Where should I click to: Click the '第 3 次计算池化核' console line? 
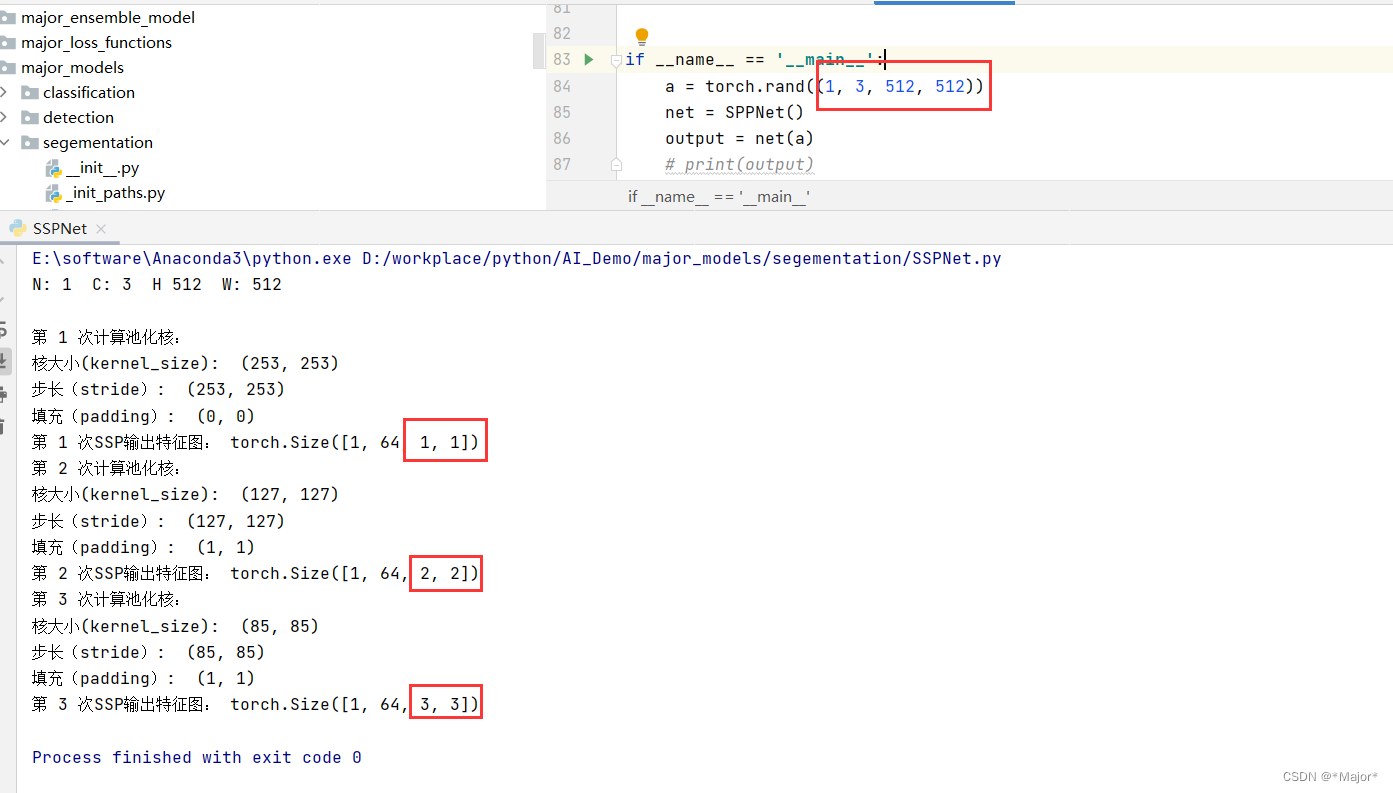pyautogui.click(x=107, y=599)
